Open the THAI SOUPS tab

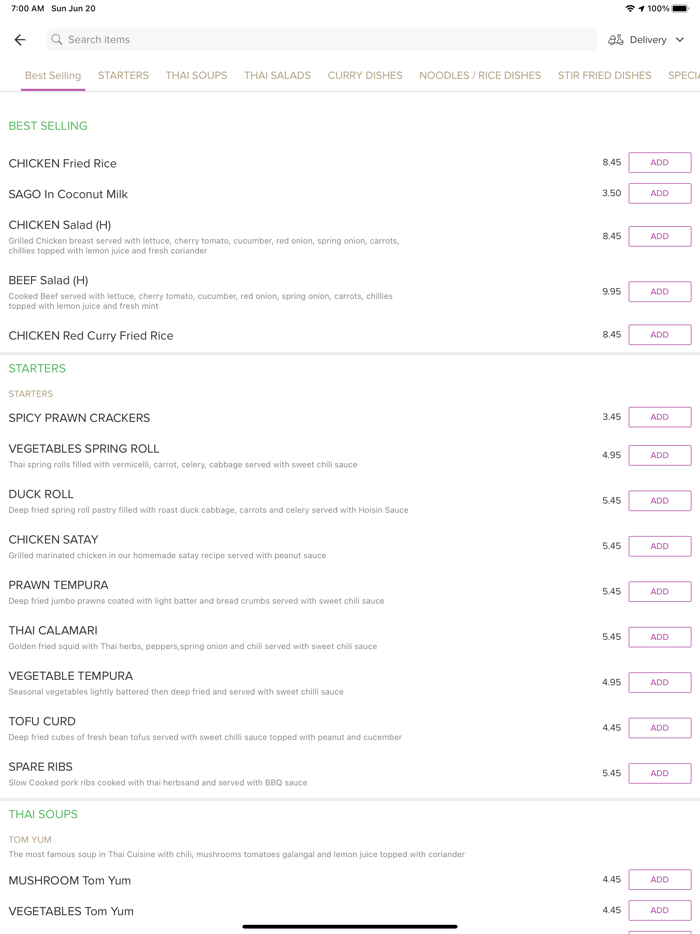196,75
